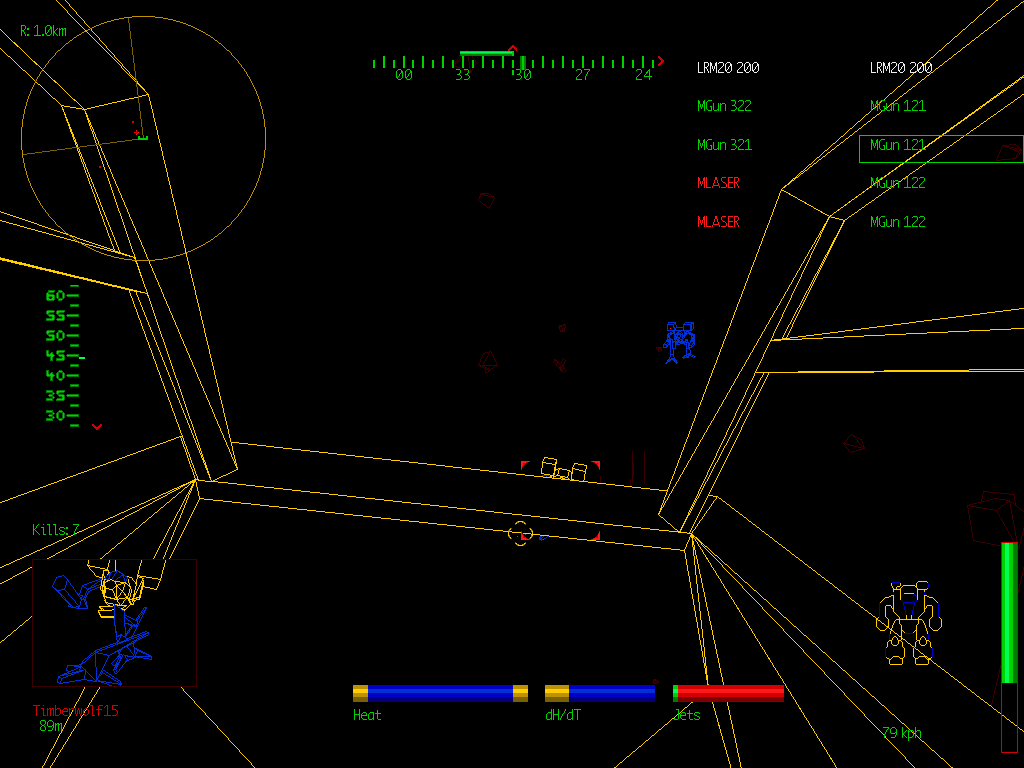Click the Timberwolf15 target name label
1024x768 pixels.
(x=75, y=711)
